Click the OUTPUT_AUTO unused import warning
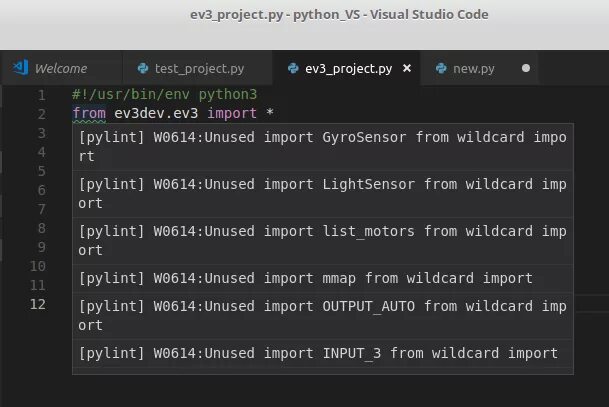609x407 pixels. click(323, 316)
